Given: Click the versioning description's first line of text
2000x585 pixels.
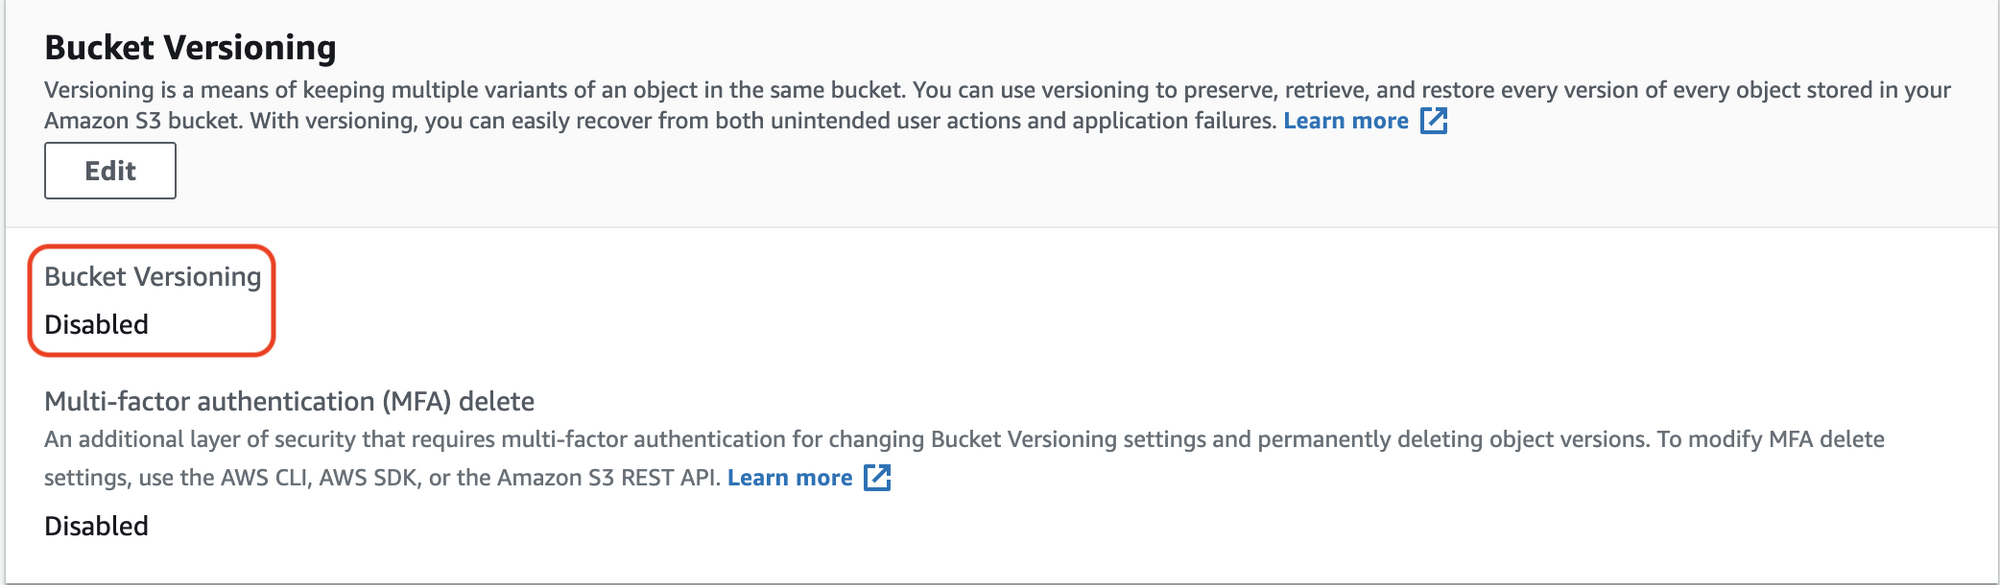Looking at the screenshot, I should click(x=997, y=90).
